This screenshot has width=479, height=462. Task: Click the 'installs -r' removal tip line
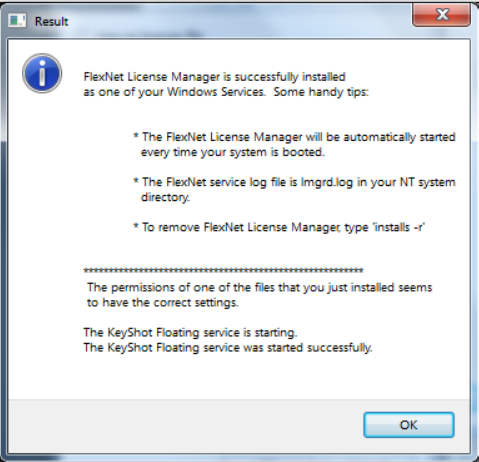point(279,227)
